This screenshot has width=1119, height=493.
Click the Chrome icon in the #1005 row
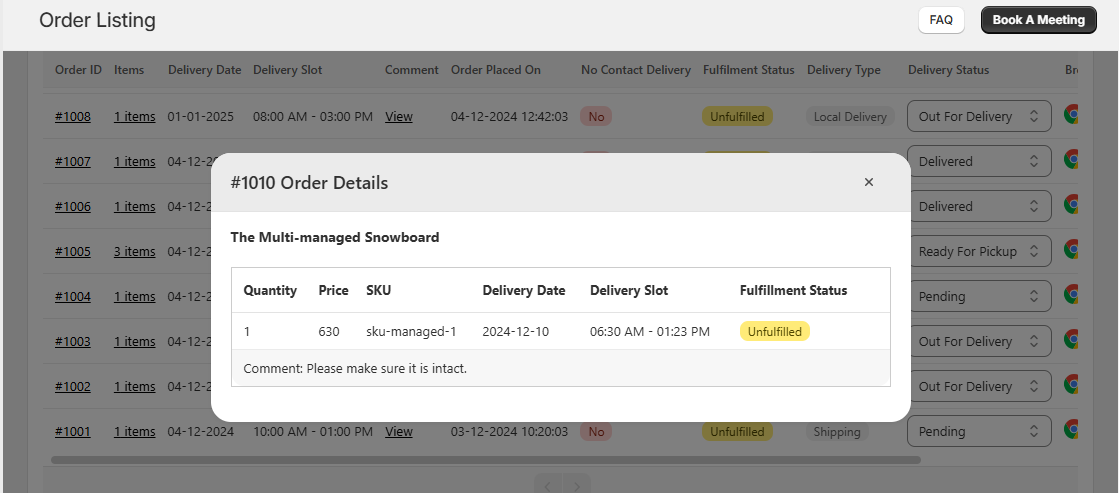point(1071,251)
